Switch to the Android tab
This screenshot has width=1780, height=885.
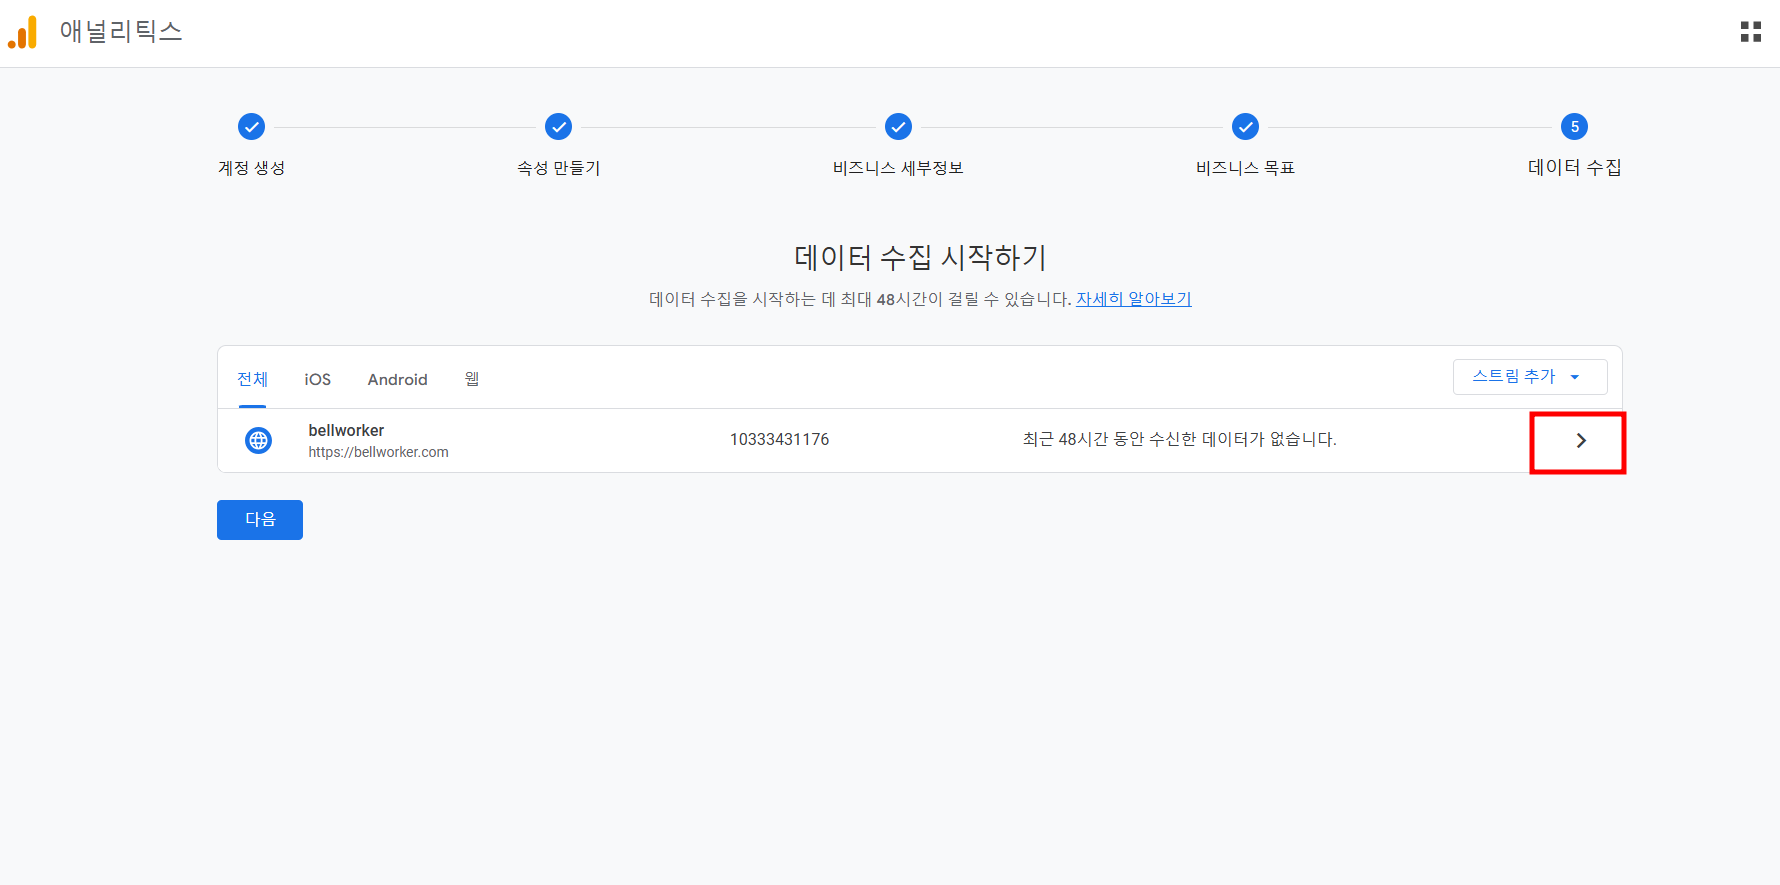[398, 379]
